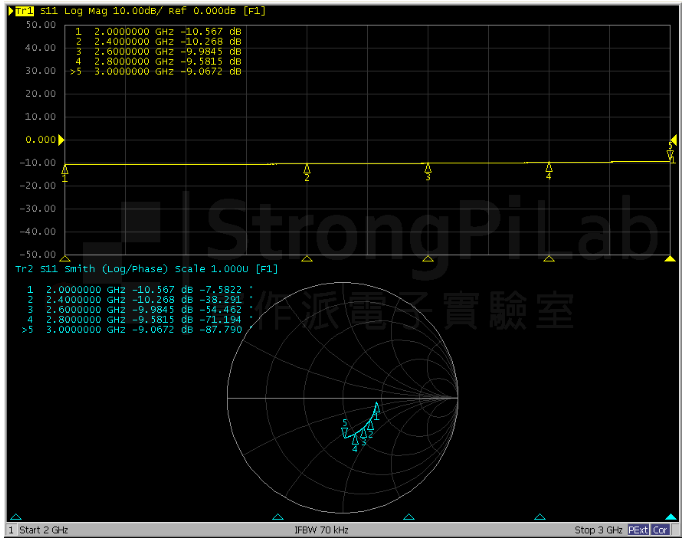Image resolution: width=688 pixels, height=542 pixels.
Task: Select marker 2 triangle on the Log Mag trace
Action: pyautogui.click(x=307, y=169)
